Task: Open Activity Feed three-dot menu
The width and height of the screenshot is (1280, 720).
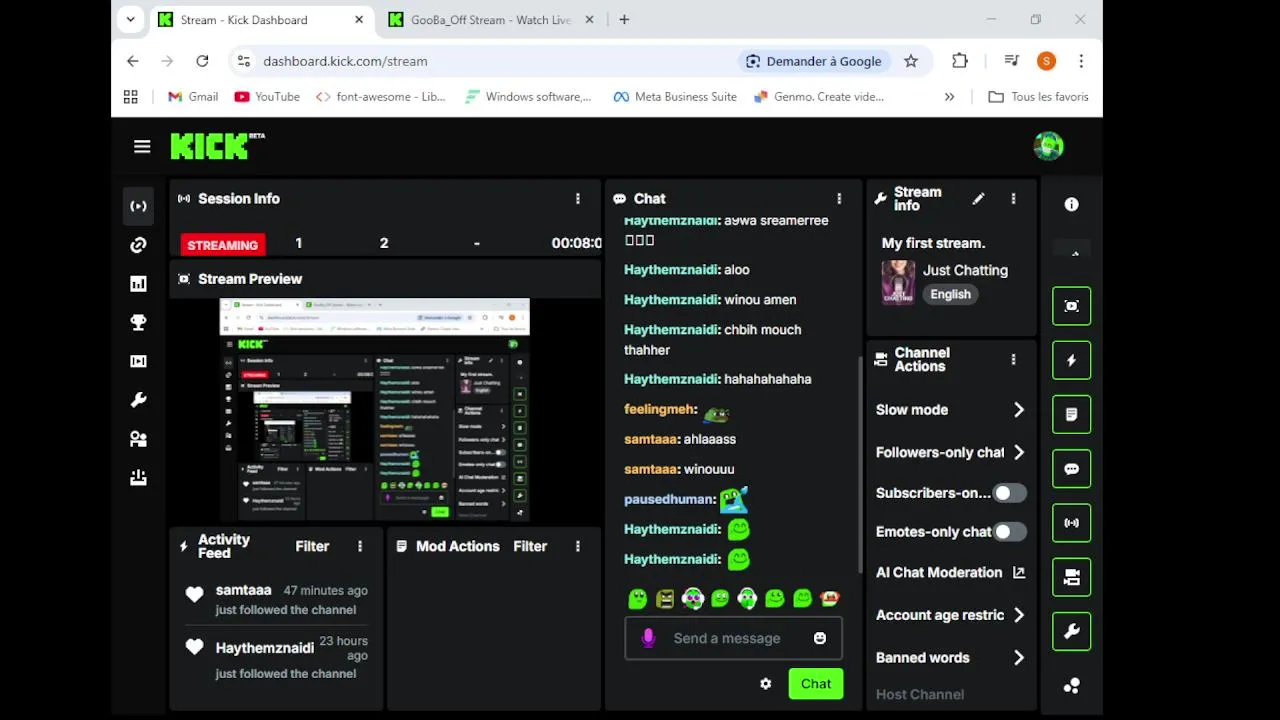Action: (x=360, y=546)
